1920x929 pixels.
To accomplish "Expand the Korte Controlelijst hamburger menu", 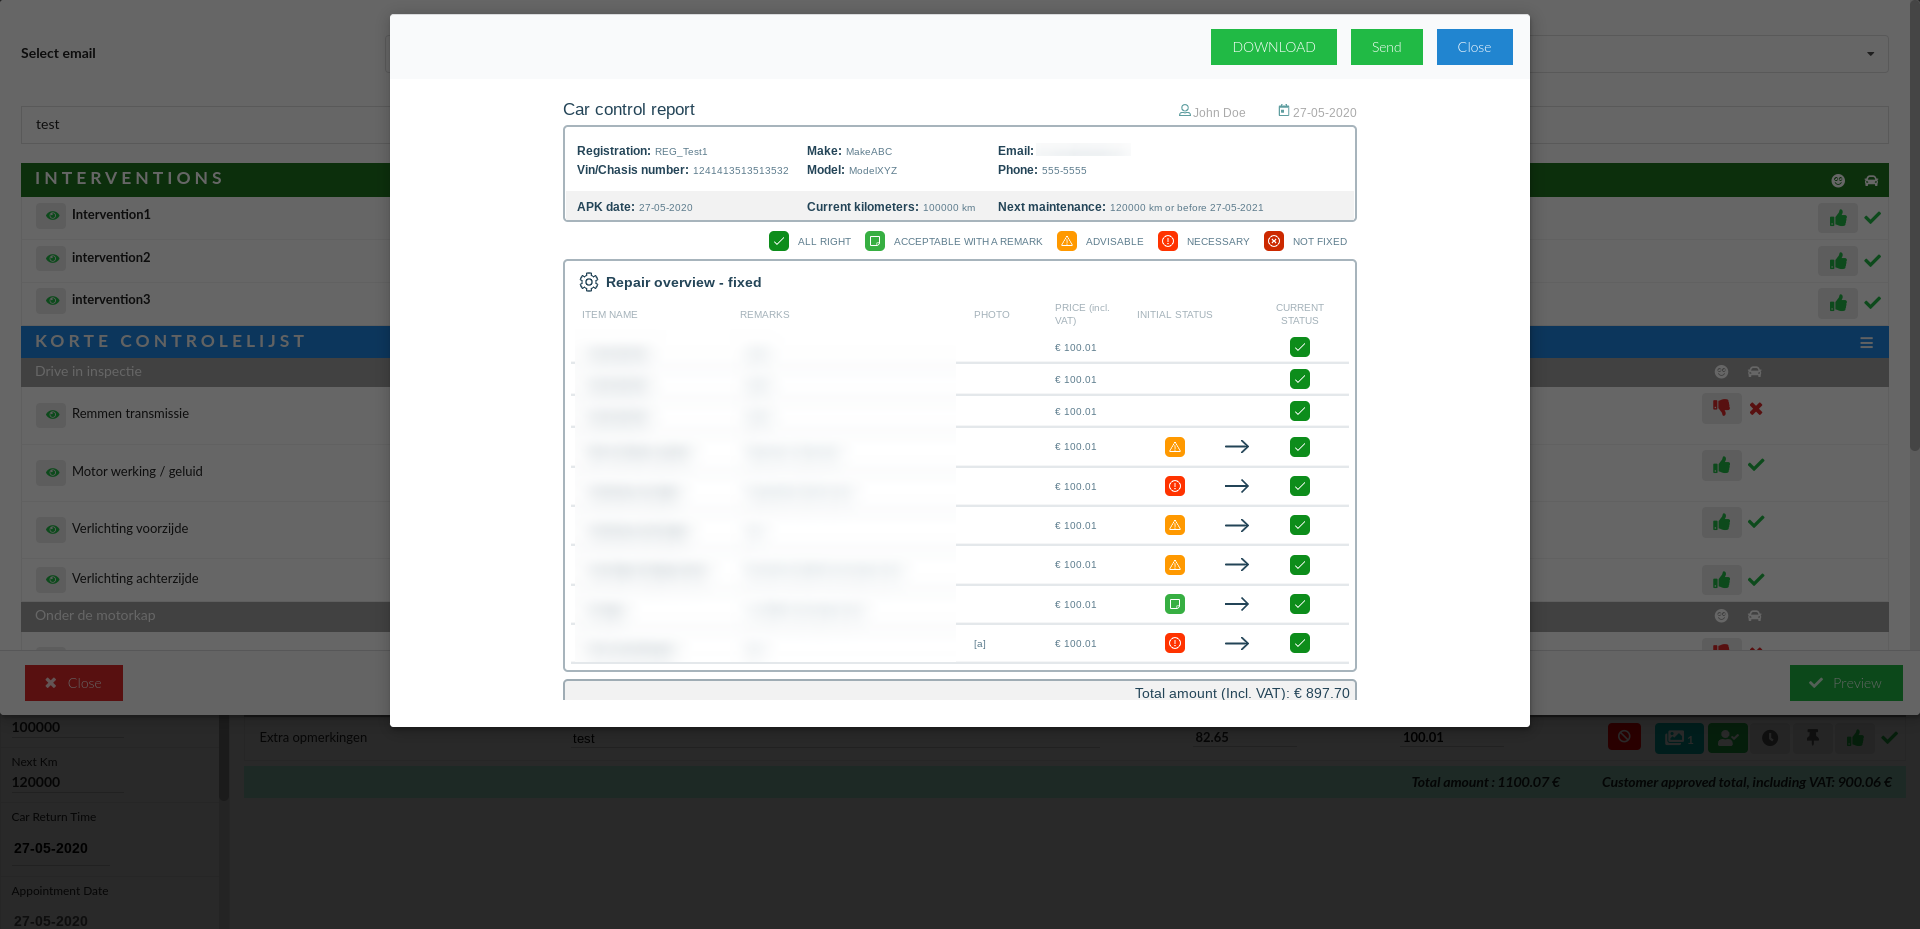I will (1866, 342).
